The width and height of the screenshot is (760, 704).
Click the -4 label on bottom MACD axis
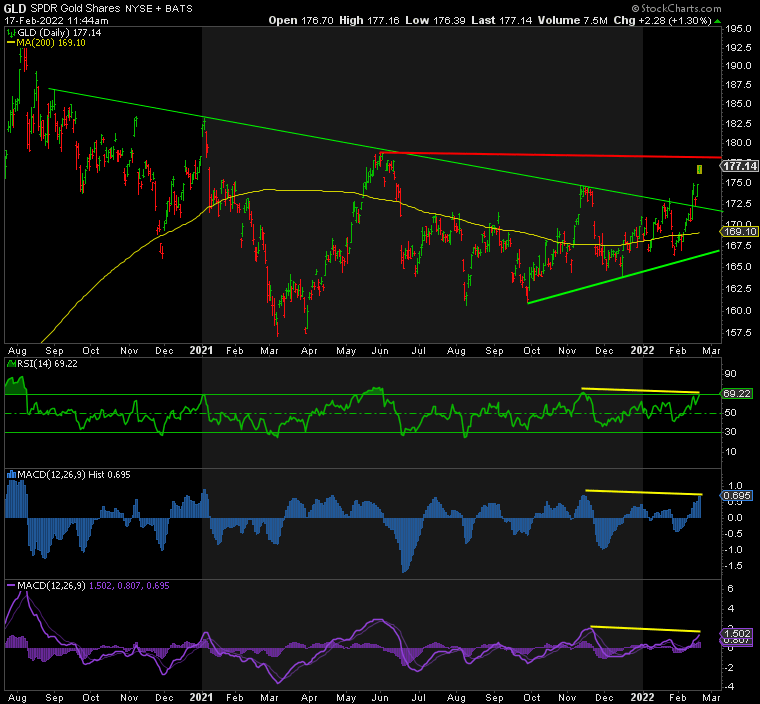(x=729, y=687)
